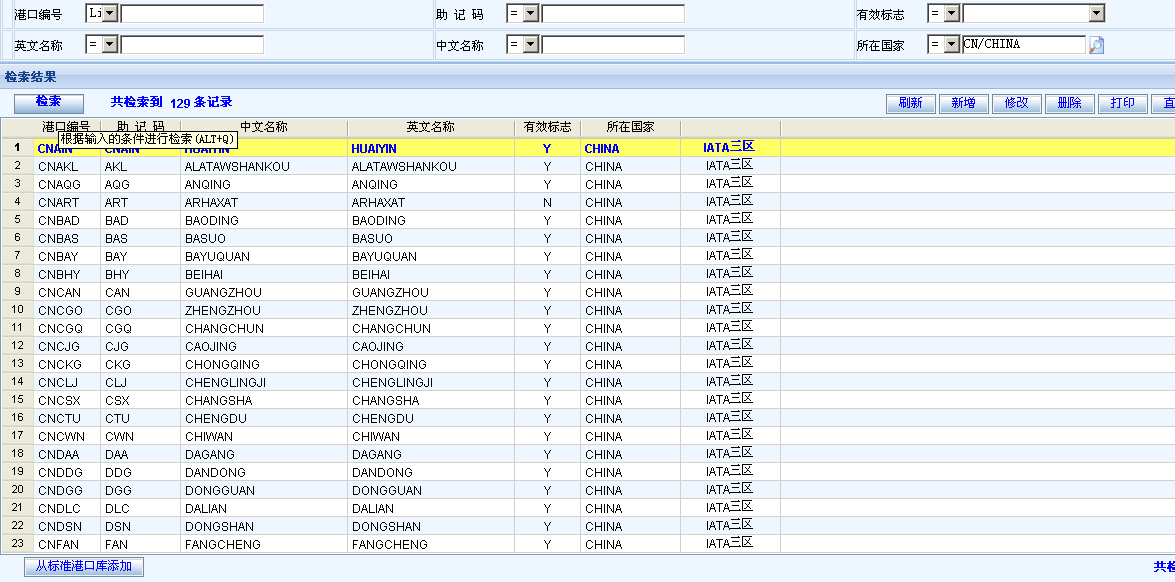The height and width of the screenshot is (582, 1175).
Task: Open the 港口编号 operator dropdown
Action: click(109, 14)
